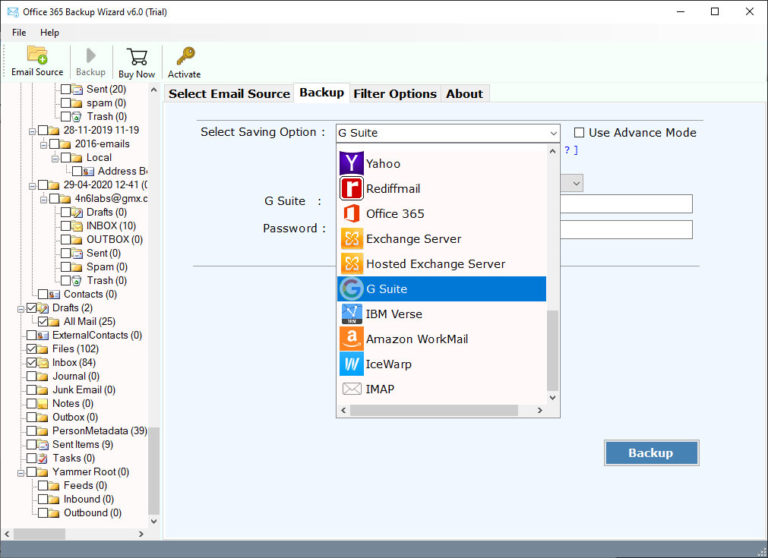Choose the IBM Verse icon

351,314
